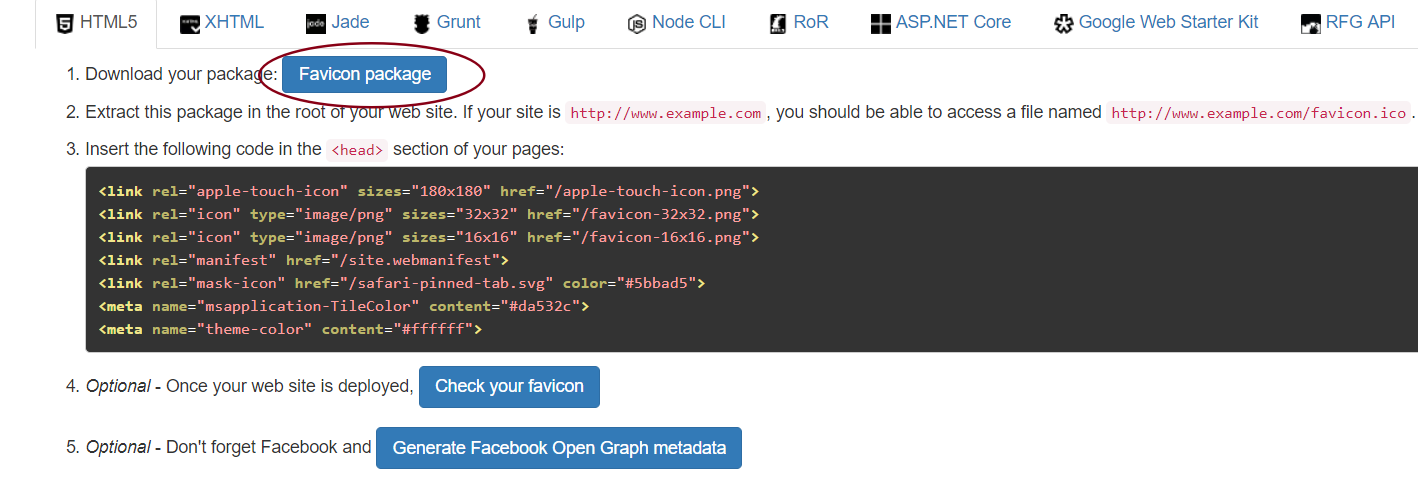1418x497 pixels.
Task: Click the XHTML tab icon
Action: [190, 24]
